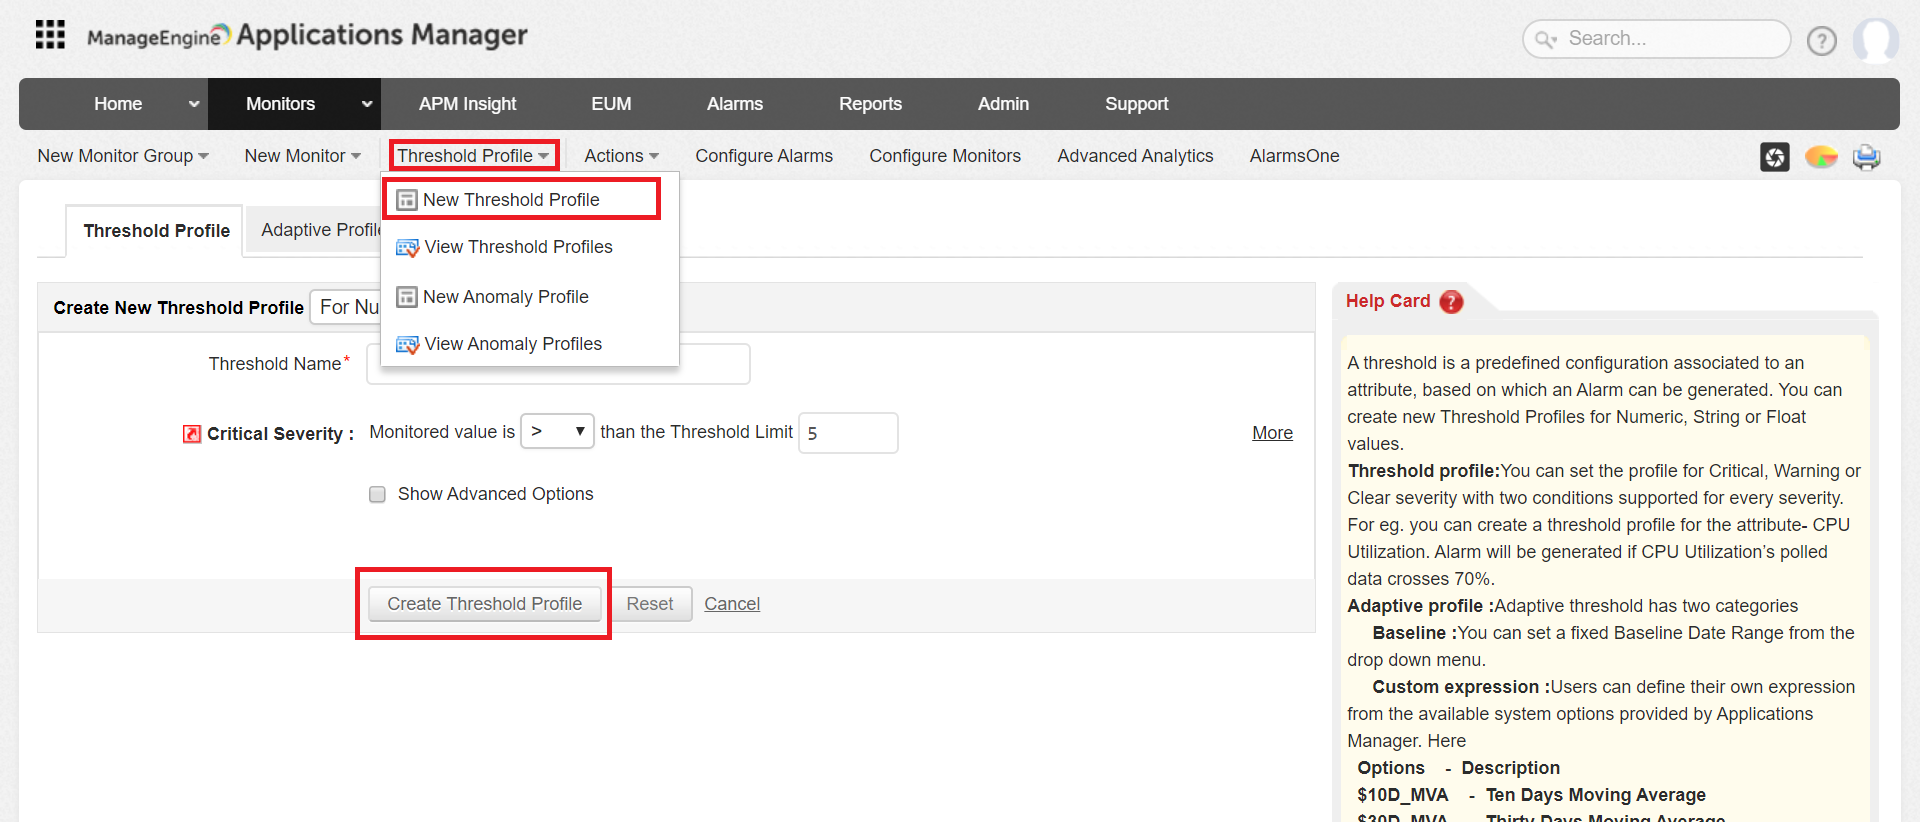Collapse the Threshold Profile dropdown
The height and width of the screenshot is (822, 1920).
[473, 156]
